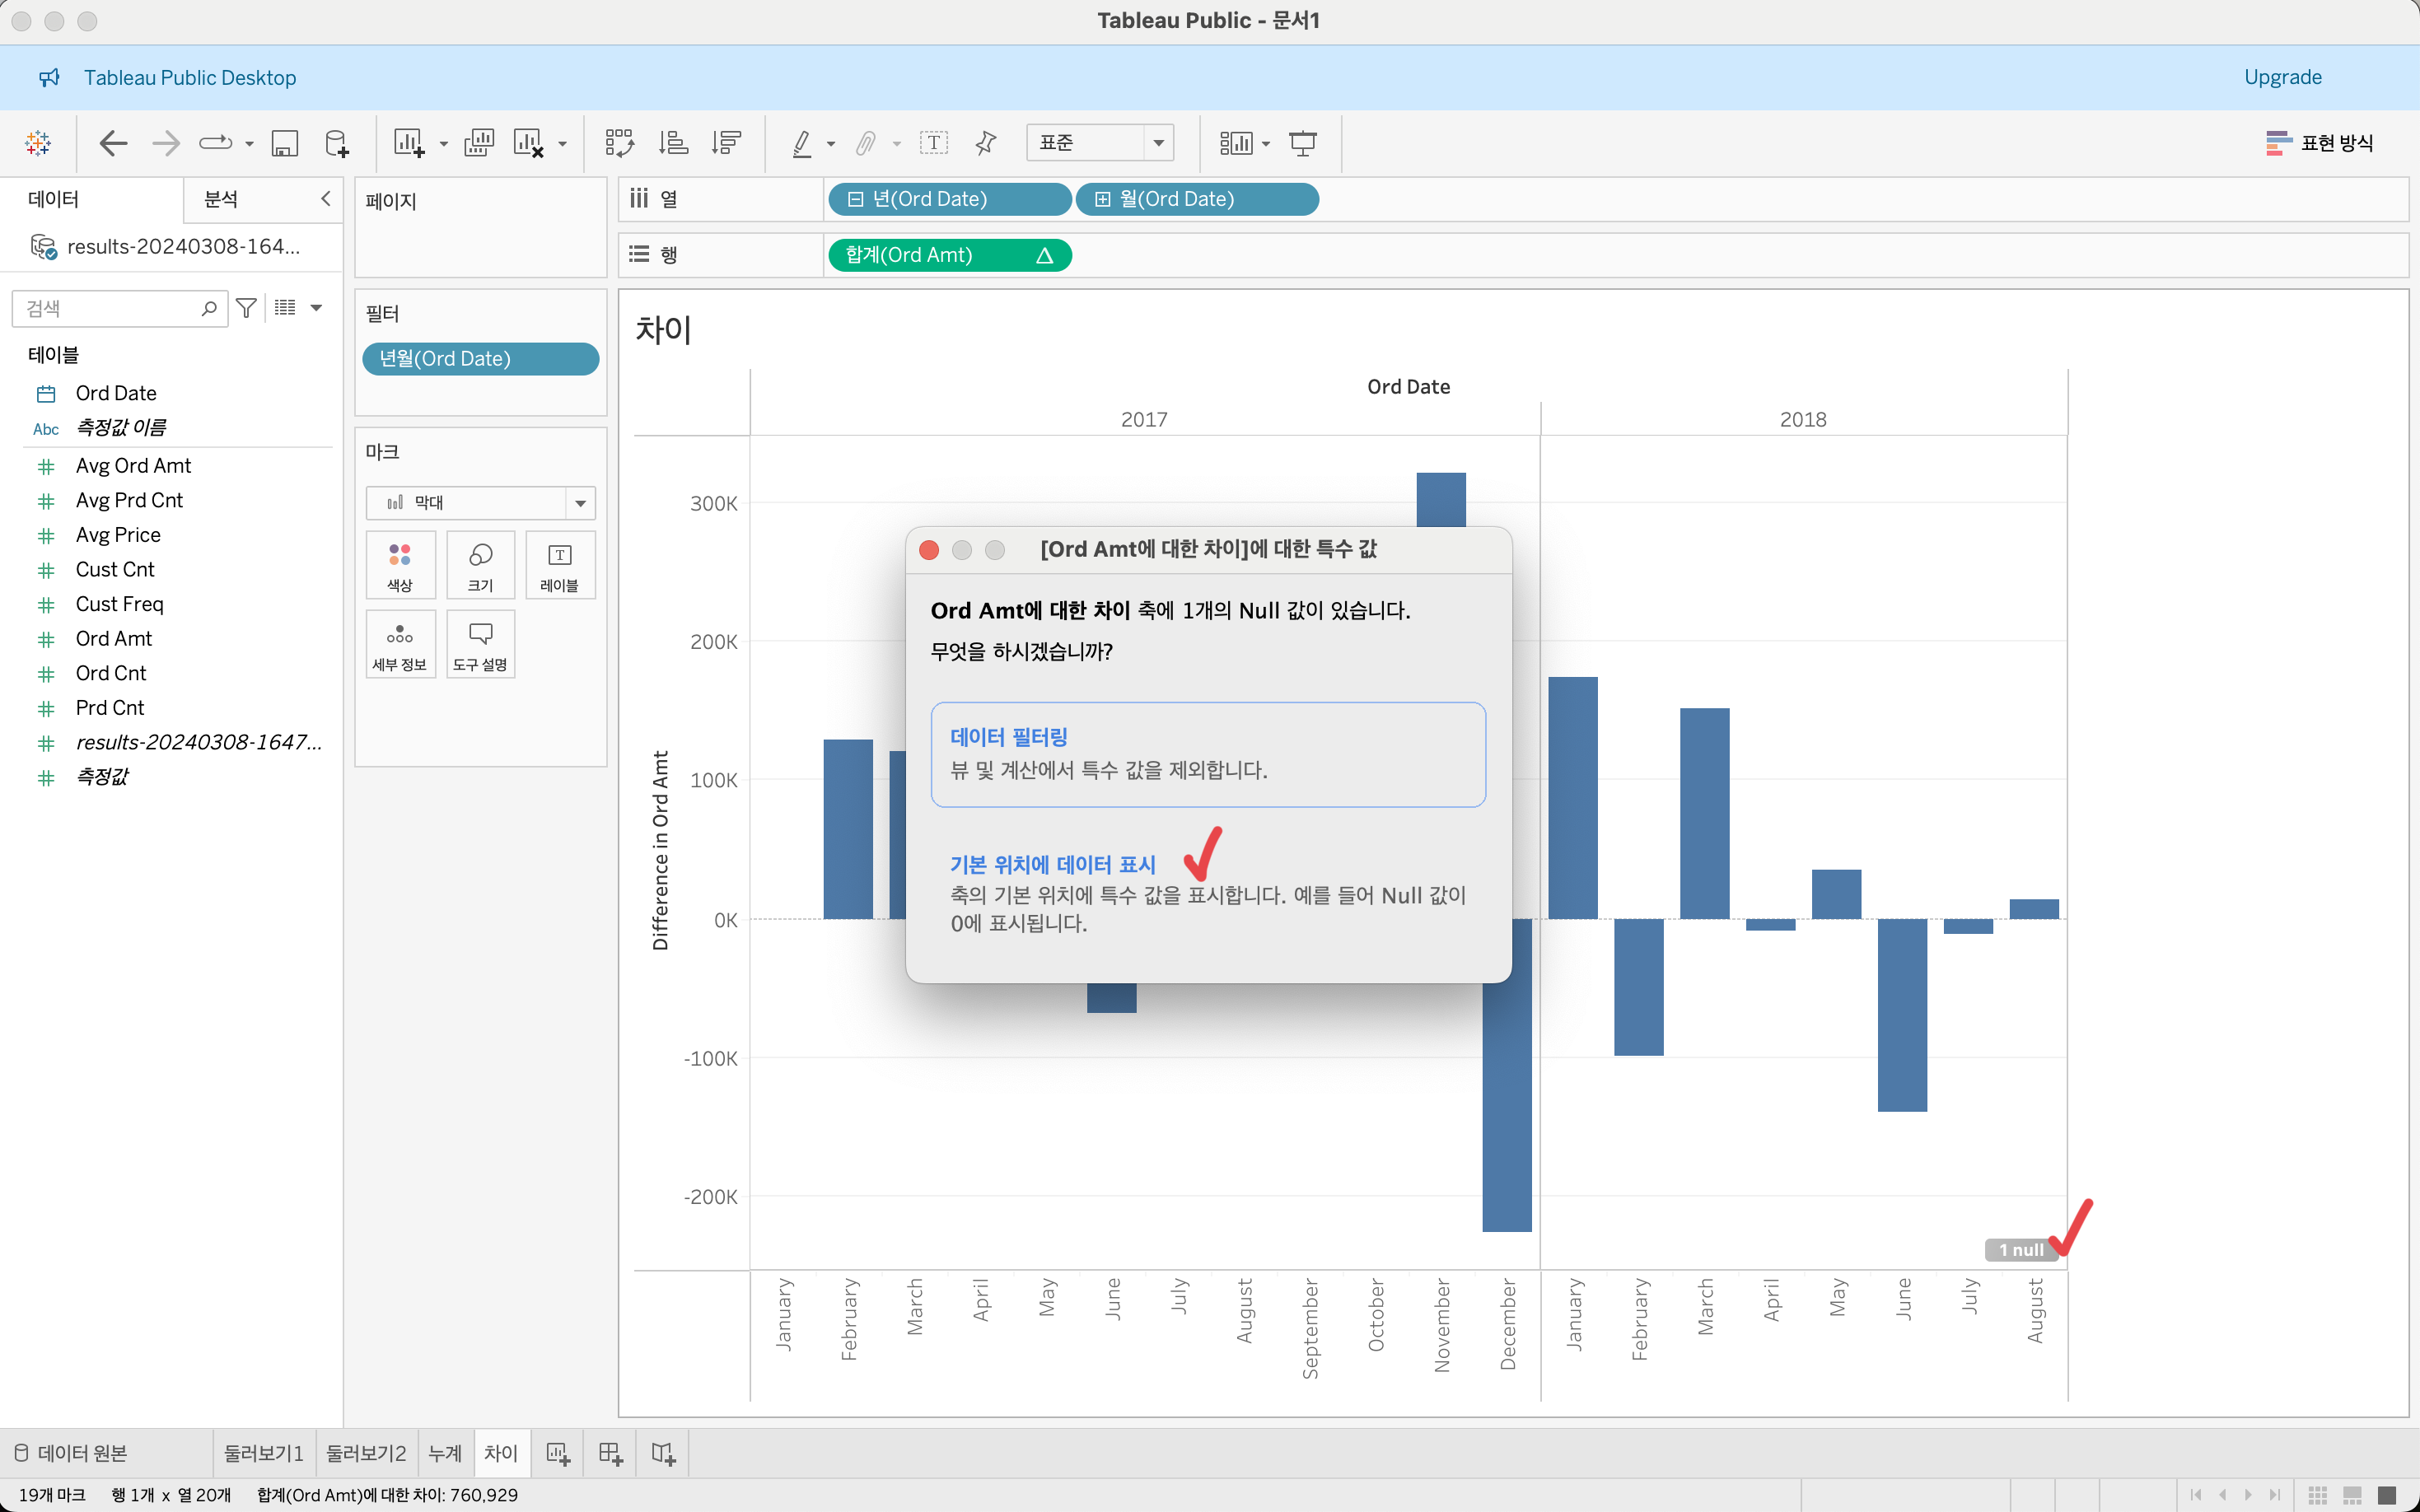
Task: Collapse the data pane with chevron
Action: click(325, 198)
